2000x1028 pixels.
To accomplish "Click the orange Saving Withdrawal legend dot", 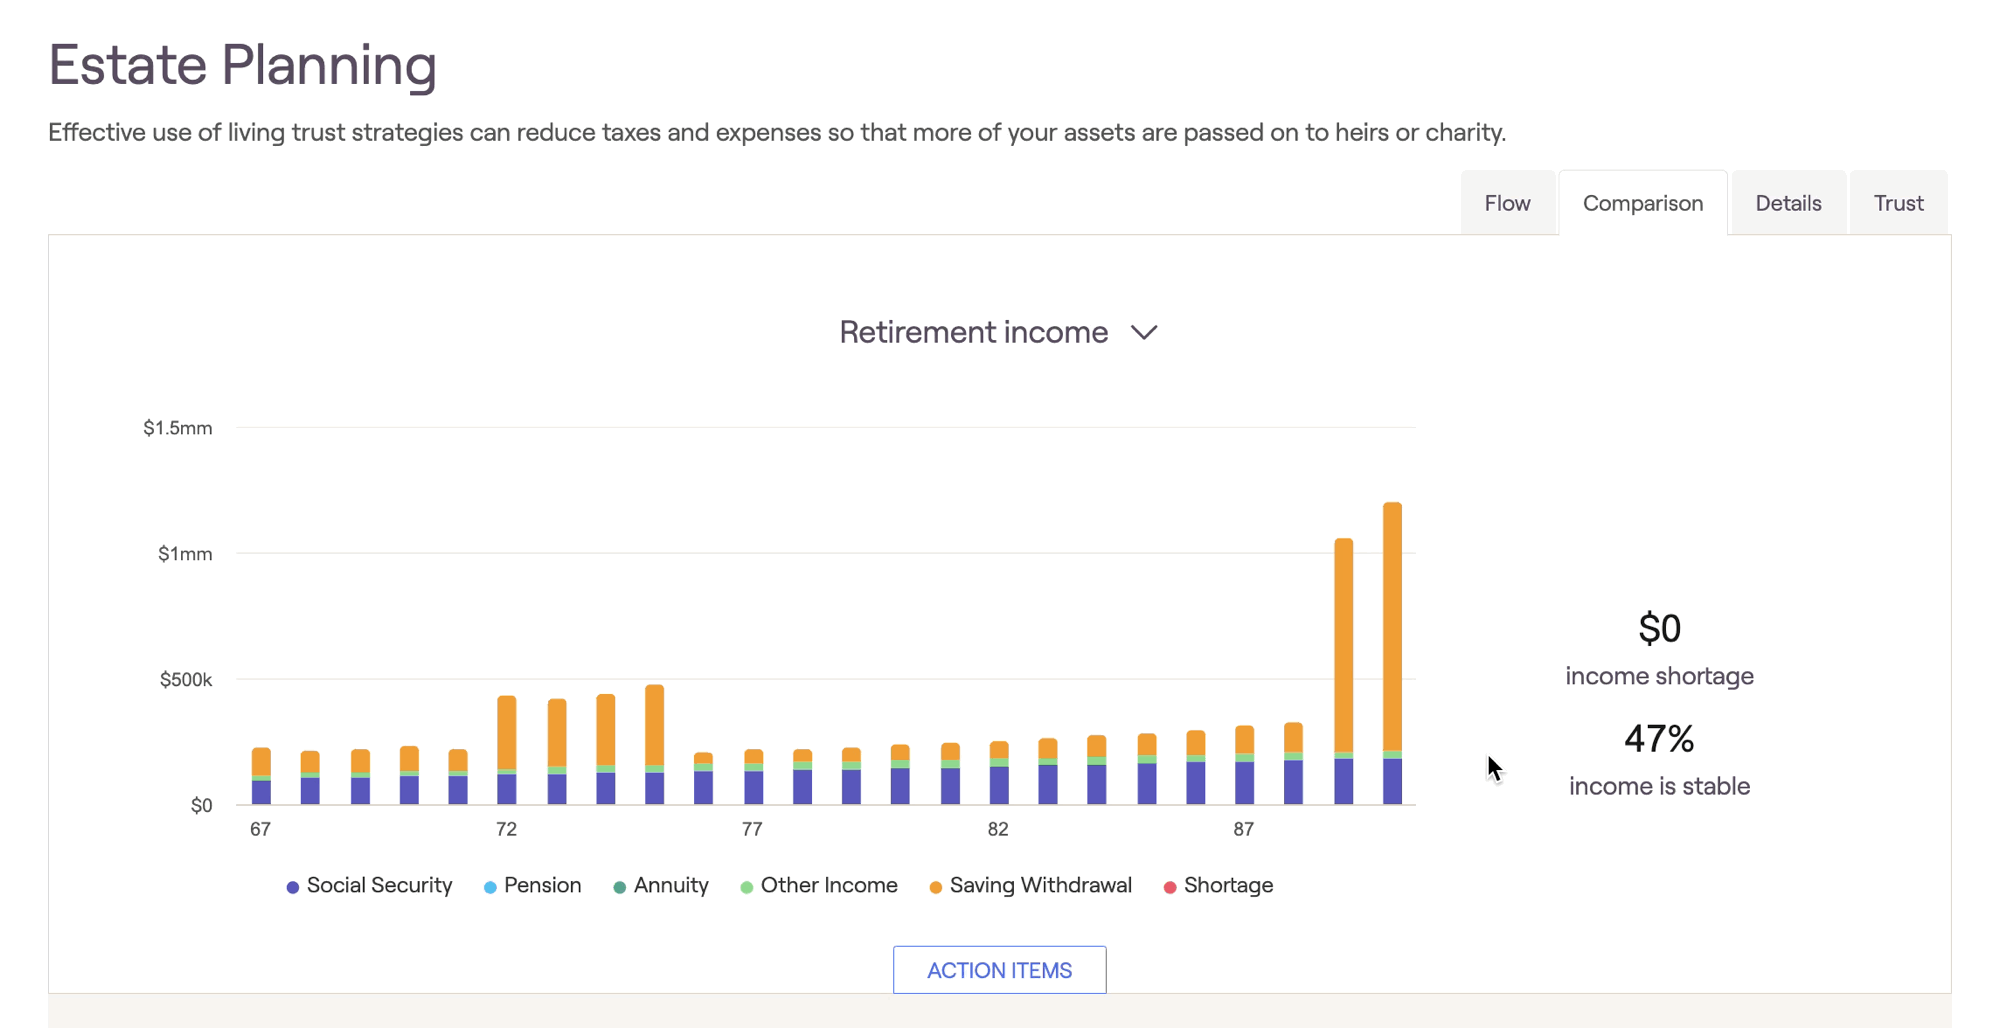I will coord(936,887).
